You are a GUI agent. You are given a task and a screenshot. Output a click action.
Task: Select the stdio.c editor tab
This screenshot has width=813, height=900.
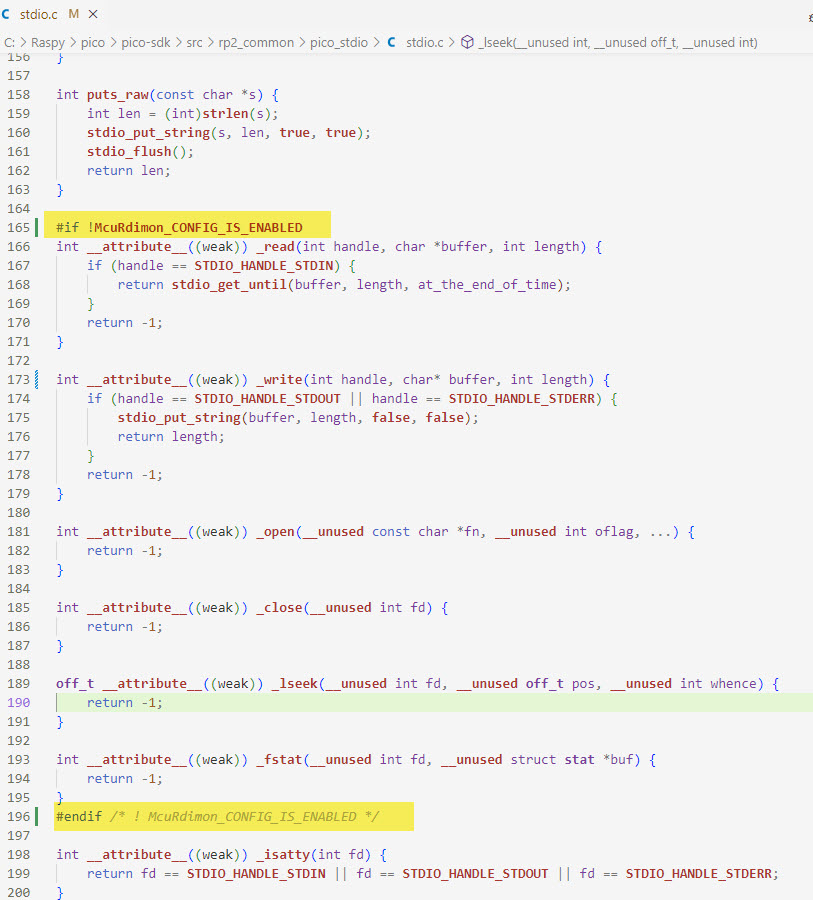(x=38, y=15)
